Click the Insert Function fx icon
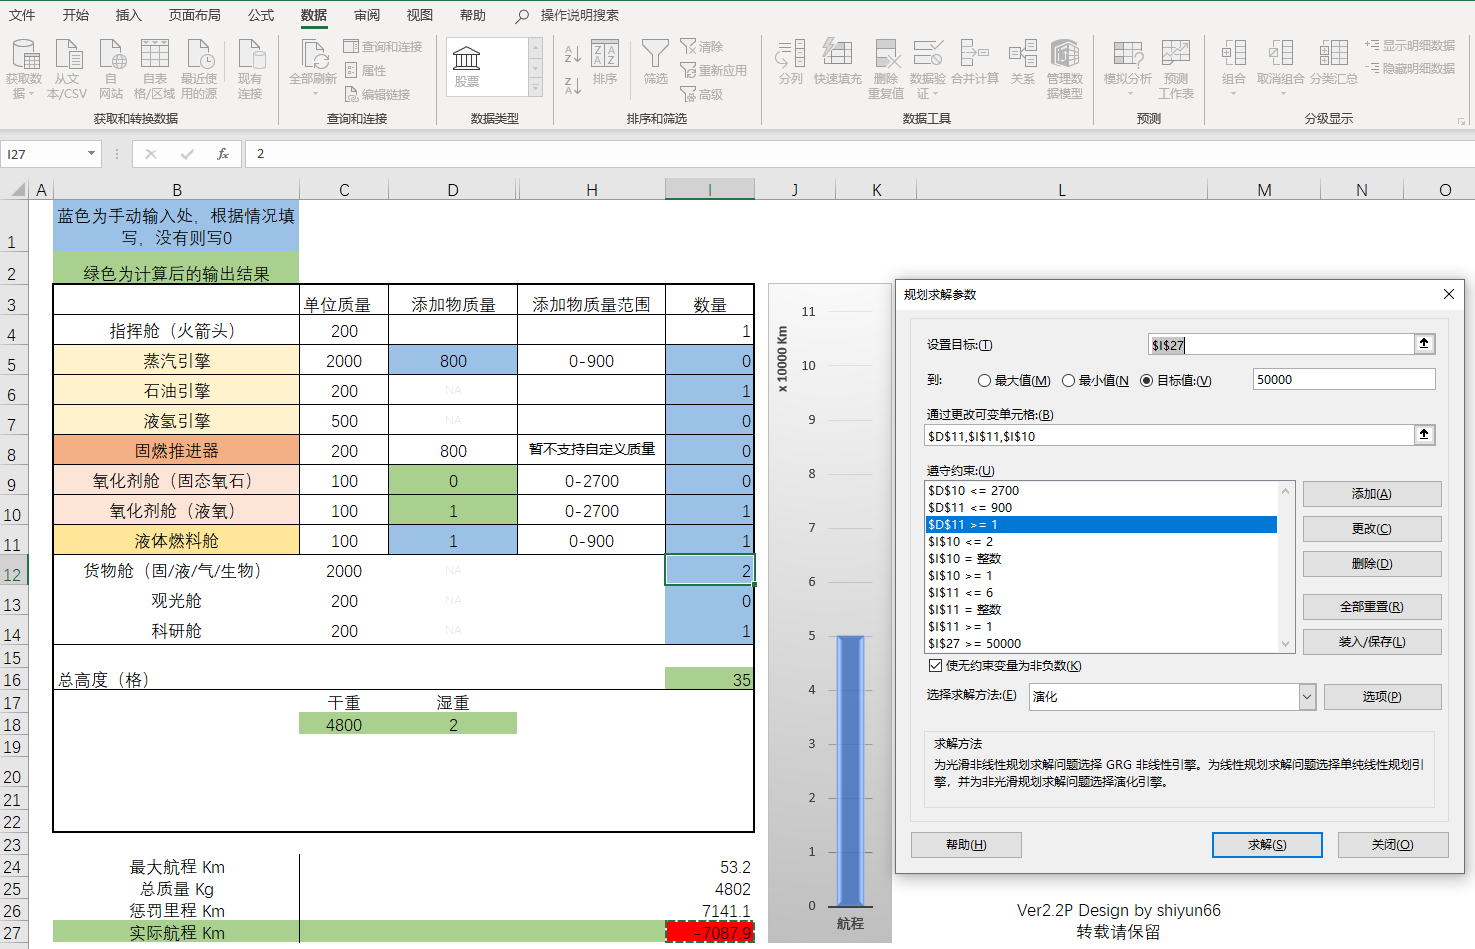Viewport: 1475px width, 949px height. pos(223,154)
